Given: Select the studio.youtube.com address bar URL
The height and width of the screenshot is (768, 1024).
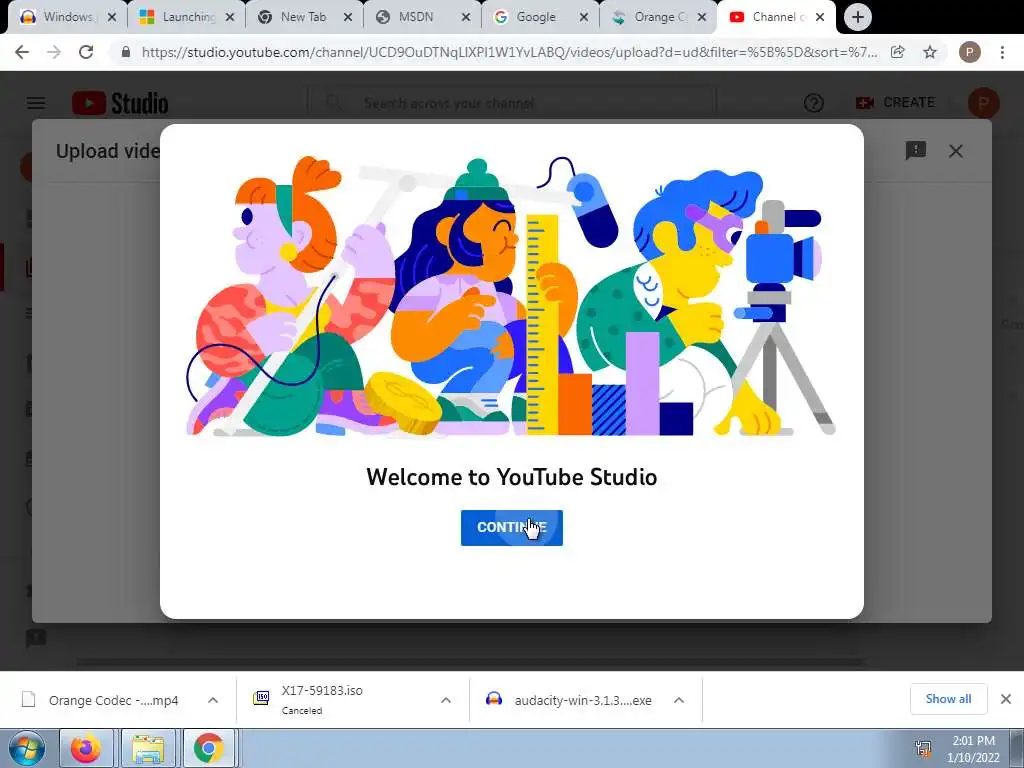Looking at the screenshot, I should [509, 52].
